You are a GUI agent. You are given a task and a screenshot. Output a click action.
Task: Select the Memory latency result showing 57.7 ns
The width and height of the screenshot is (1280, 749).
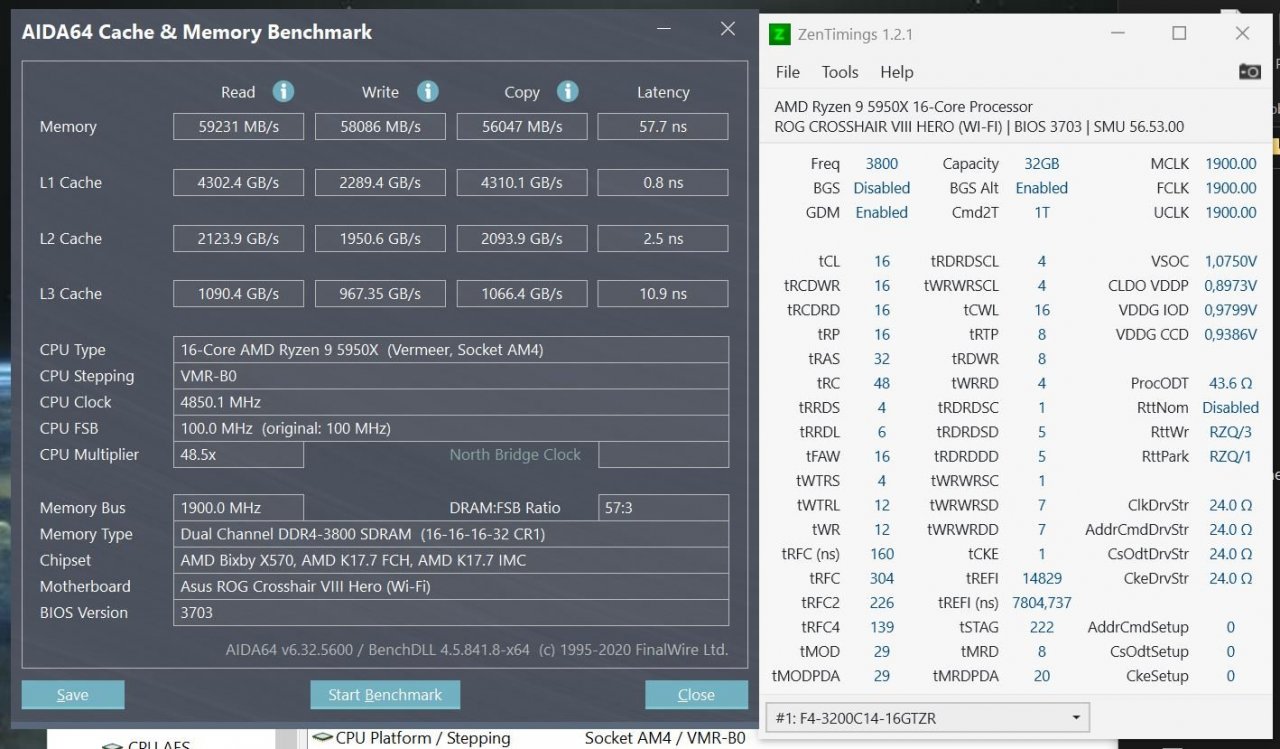662,126
